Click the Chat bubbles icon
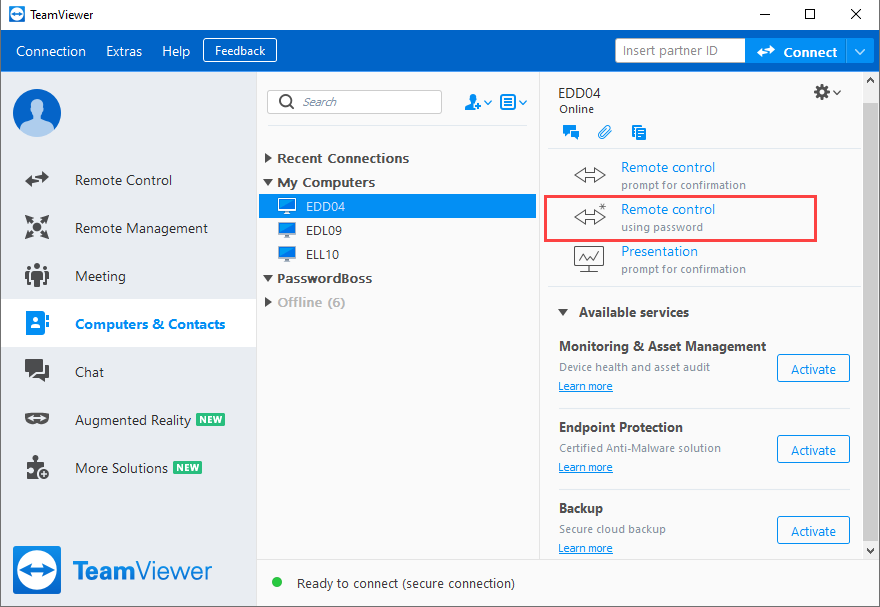The height and width of the screenshot is (607, 880). [37, 371]
